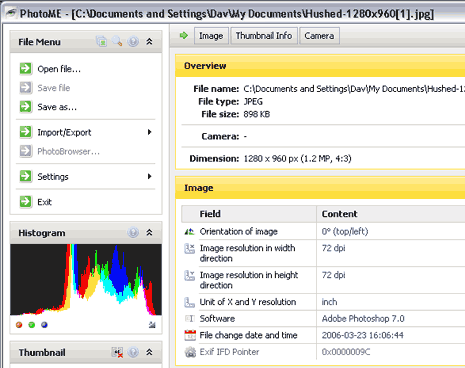Viewport: 465px width, 368px height.
Task: Click the histogram mode icon at bottom right
Action: pyautogui.click(x=152, y=325)
